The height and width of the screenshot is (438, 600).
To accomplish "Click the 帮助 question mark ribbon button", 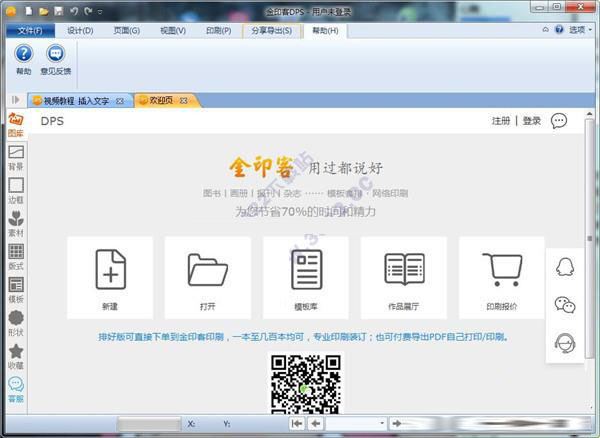I will 24,59.
